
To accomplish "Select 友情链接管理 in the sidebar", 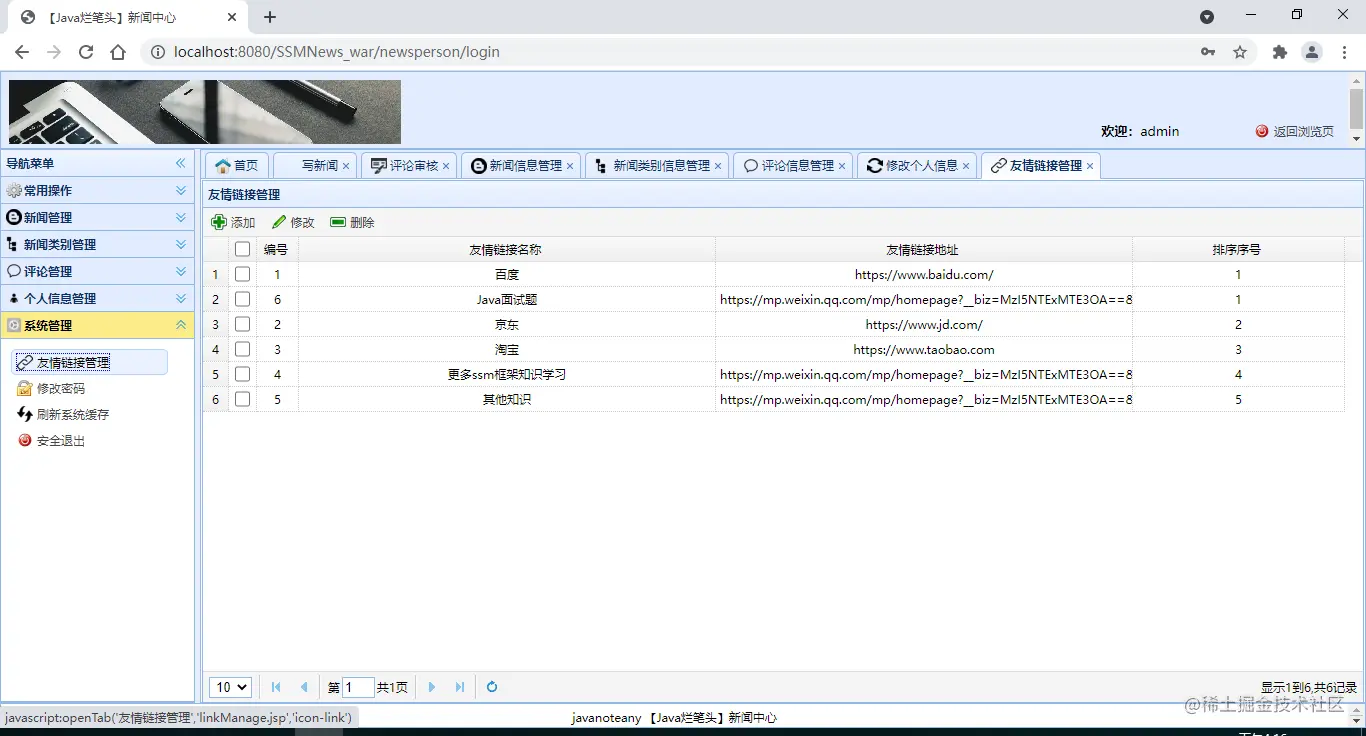I will click(x=90, y=361).
